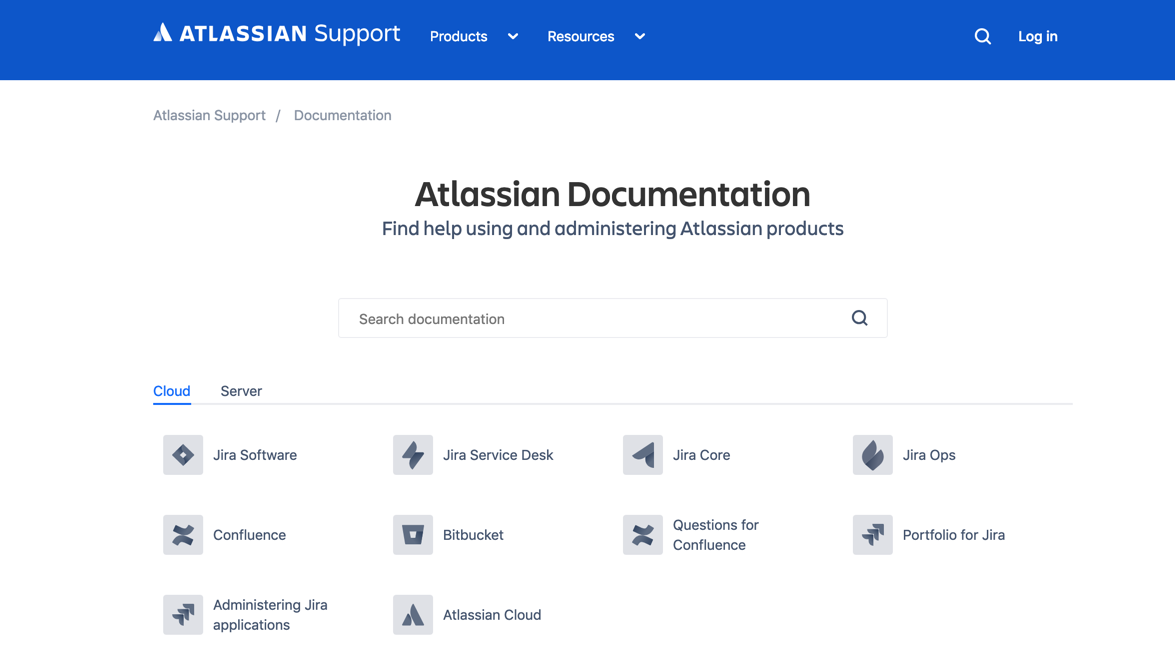Image resolution: width=1175 pixels, height=660 pixels.
Task: Expand the Products dropdown chevron
Action: (x=513, y=36)
